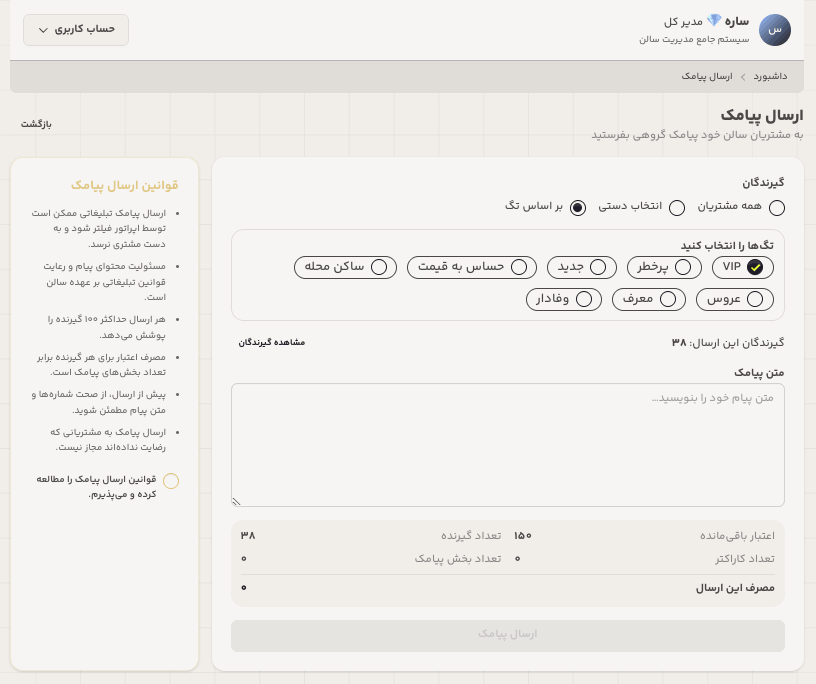Select the انتخاب دستی radio option
This screenshot has height=684, width=816.
[677, 207]
